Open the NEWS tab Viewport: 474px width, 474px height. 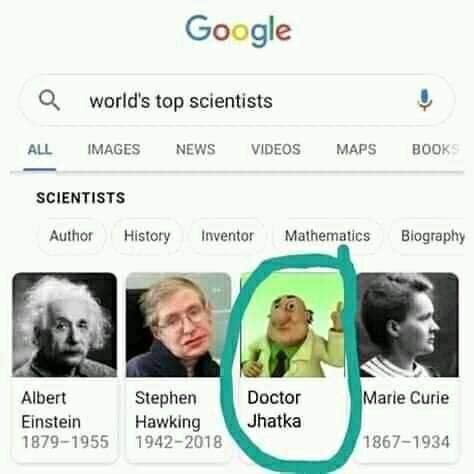(196, 149)
